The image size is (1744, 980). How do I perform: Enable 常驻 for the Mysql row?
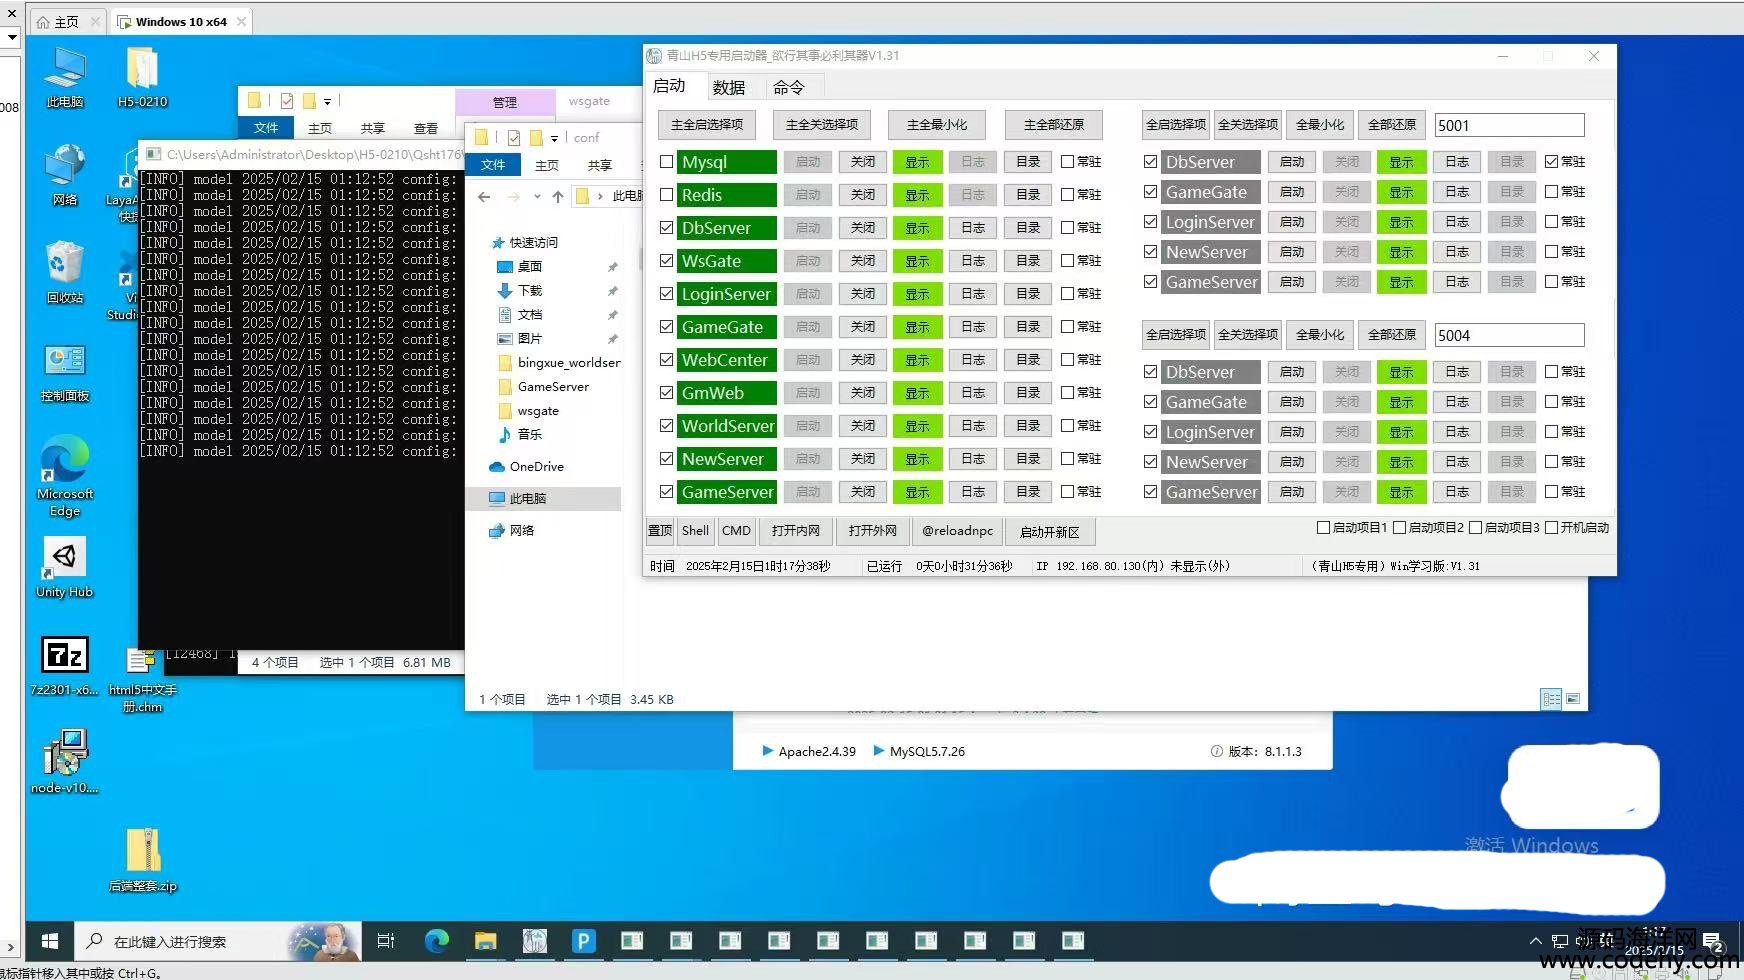[x=1068, y=162]
